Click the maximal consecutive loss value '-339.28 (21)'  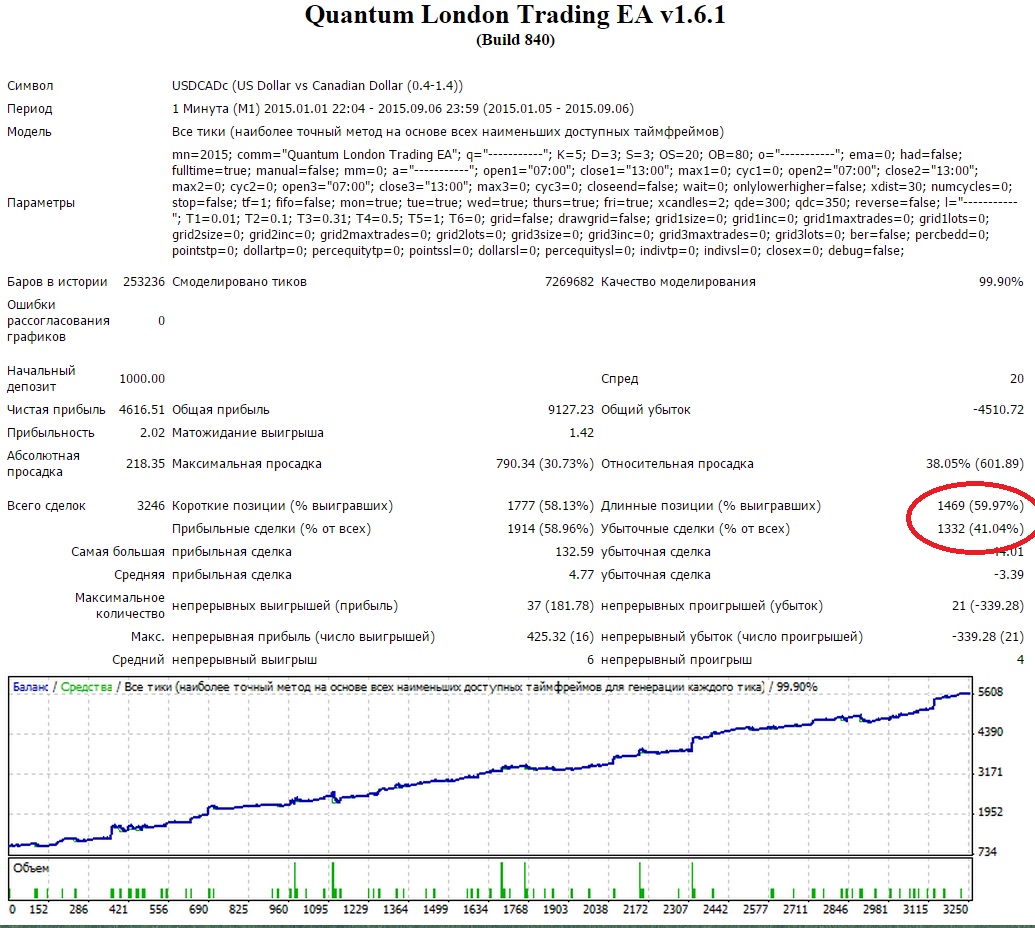988,637
